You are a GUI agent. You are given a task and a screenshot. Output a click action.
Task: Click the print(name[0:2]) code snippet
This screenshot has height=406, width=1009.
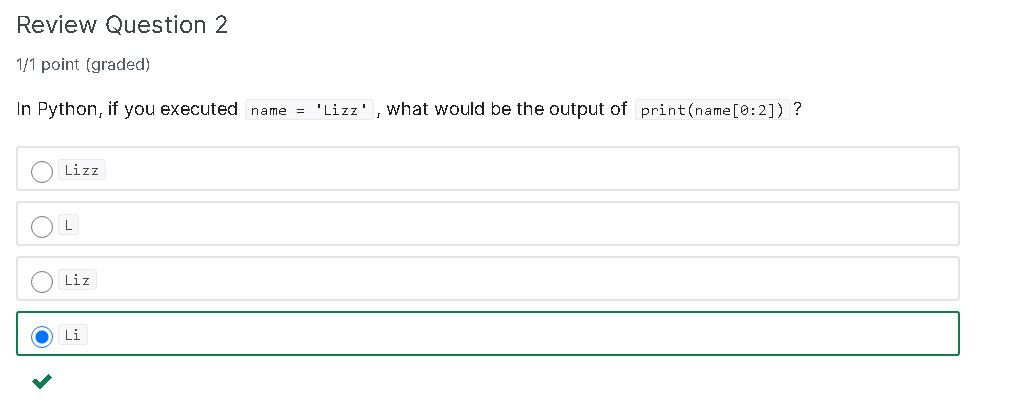pyautogui.click(x=712, y=110)
